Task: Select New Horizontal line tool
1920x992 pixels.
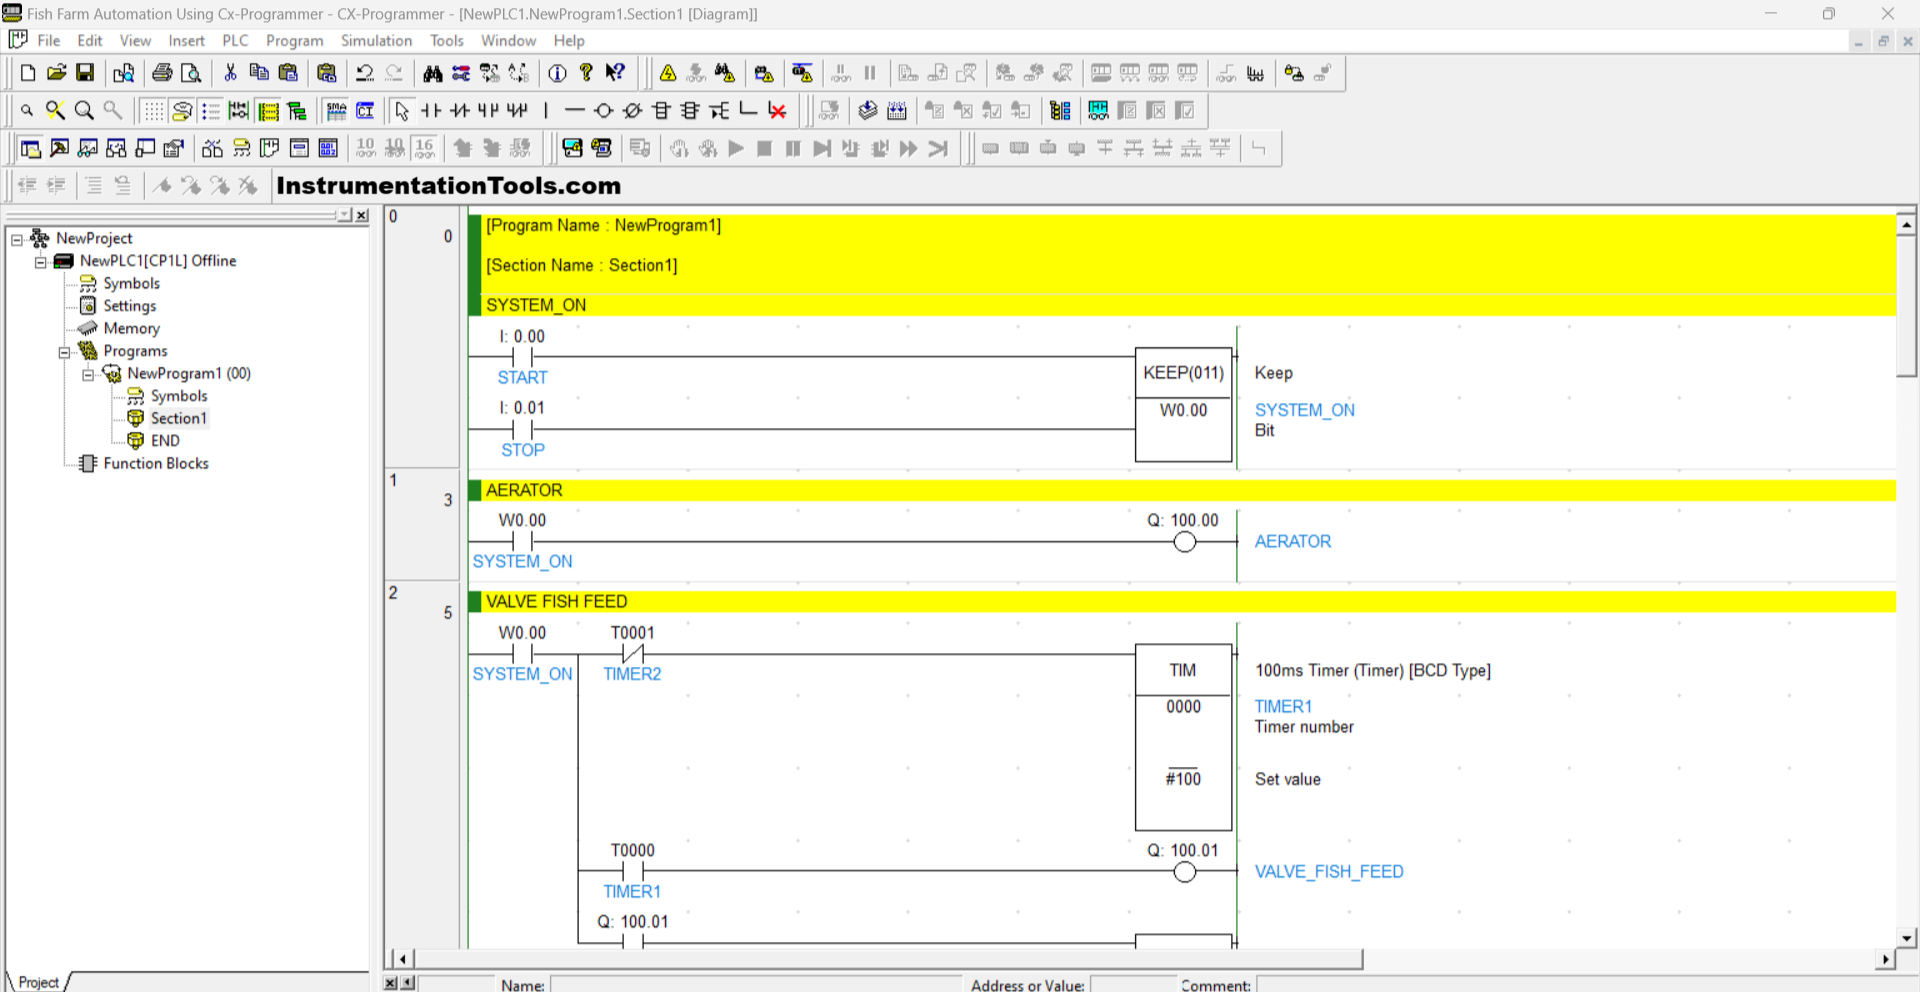Action: [x=575, y=111]
